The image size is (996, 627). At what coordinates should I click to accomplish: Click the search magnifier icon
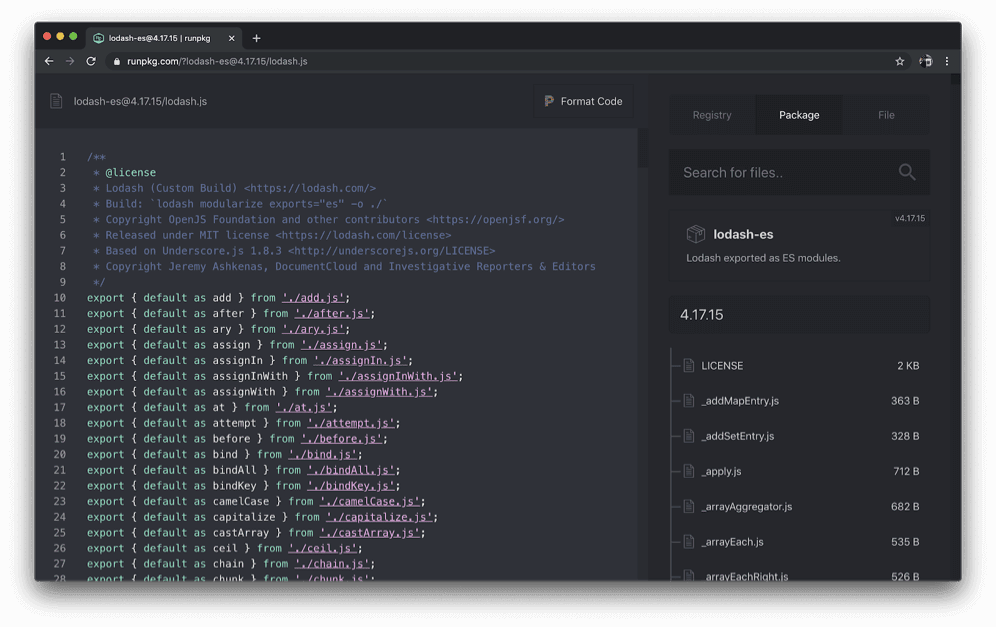(907, 172)
